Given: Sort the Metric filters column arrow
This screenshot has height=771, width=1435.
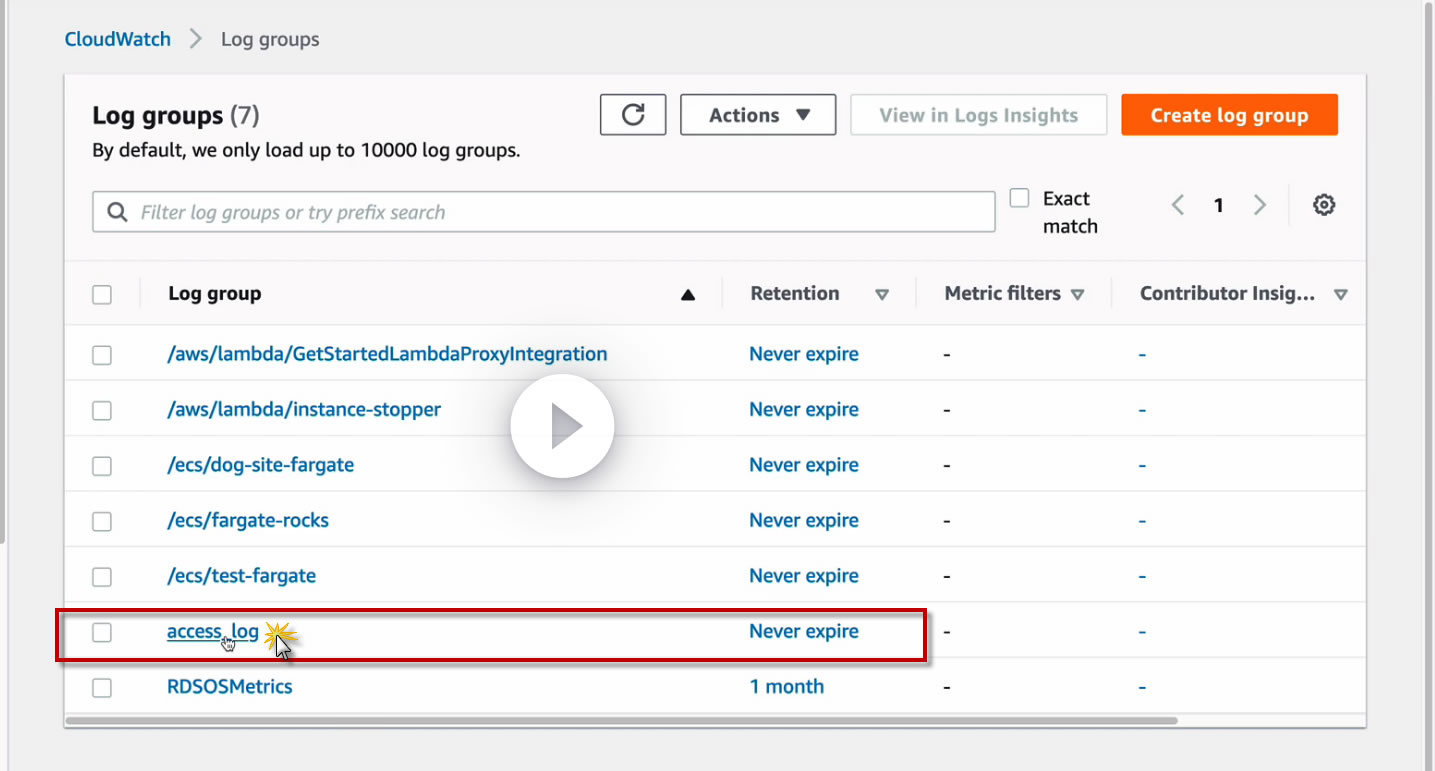Looking at the screenshot, I should click(x=1077, y=294).
